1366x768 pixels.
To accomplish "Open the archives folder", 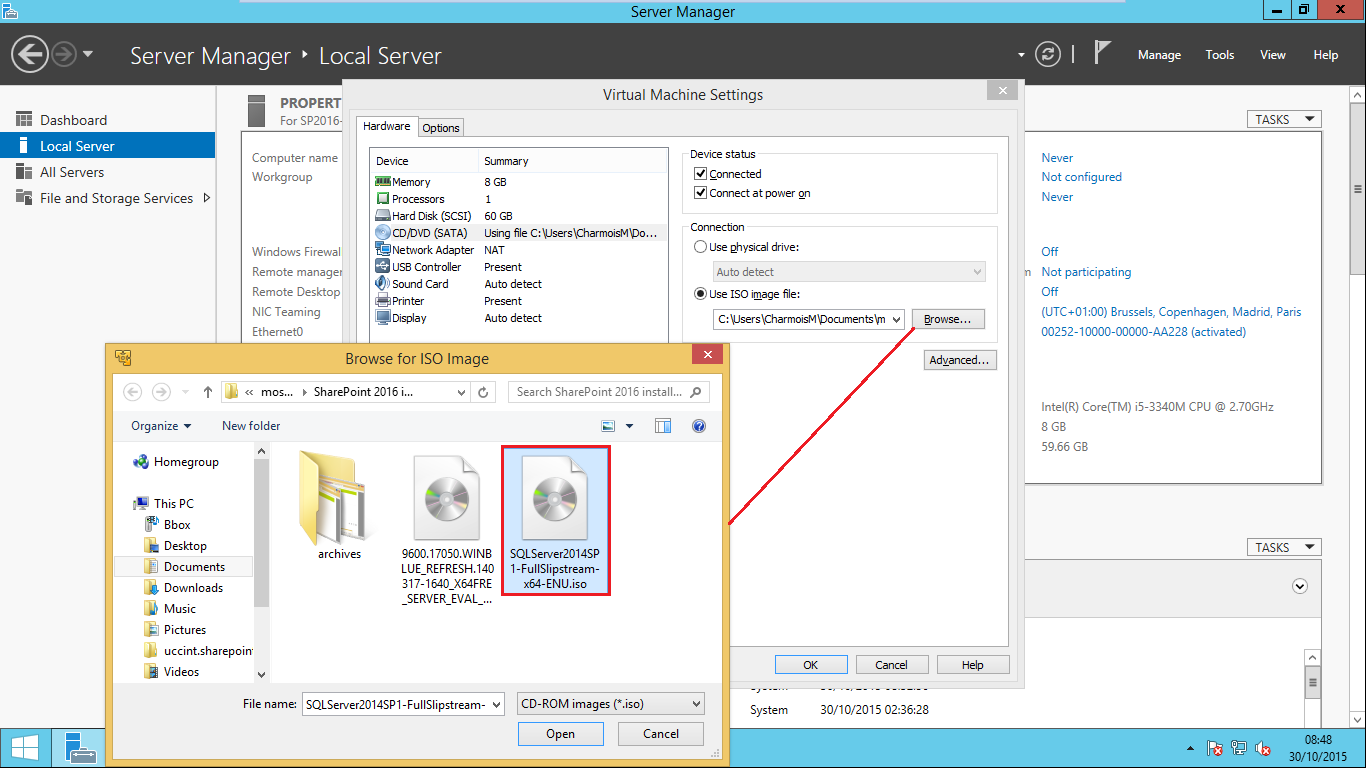I will 340,506.
